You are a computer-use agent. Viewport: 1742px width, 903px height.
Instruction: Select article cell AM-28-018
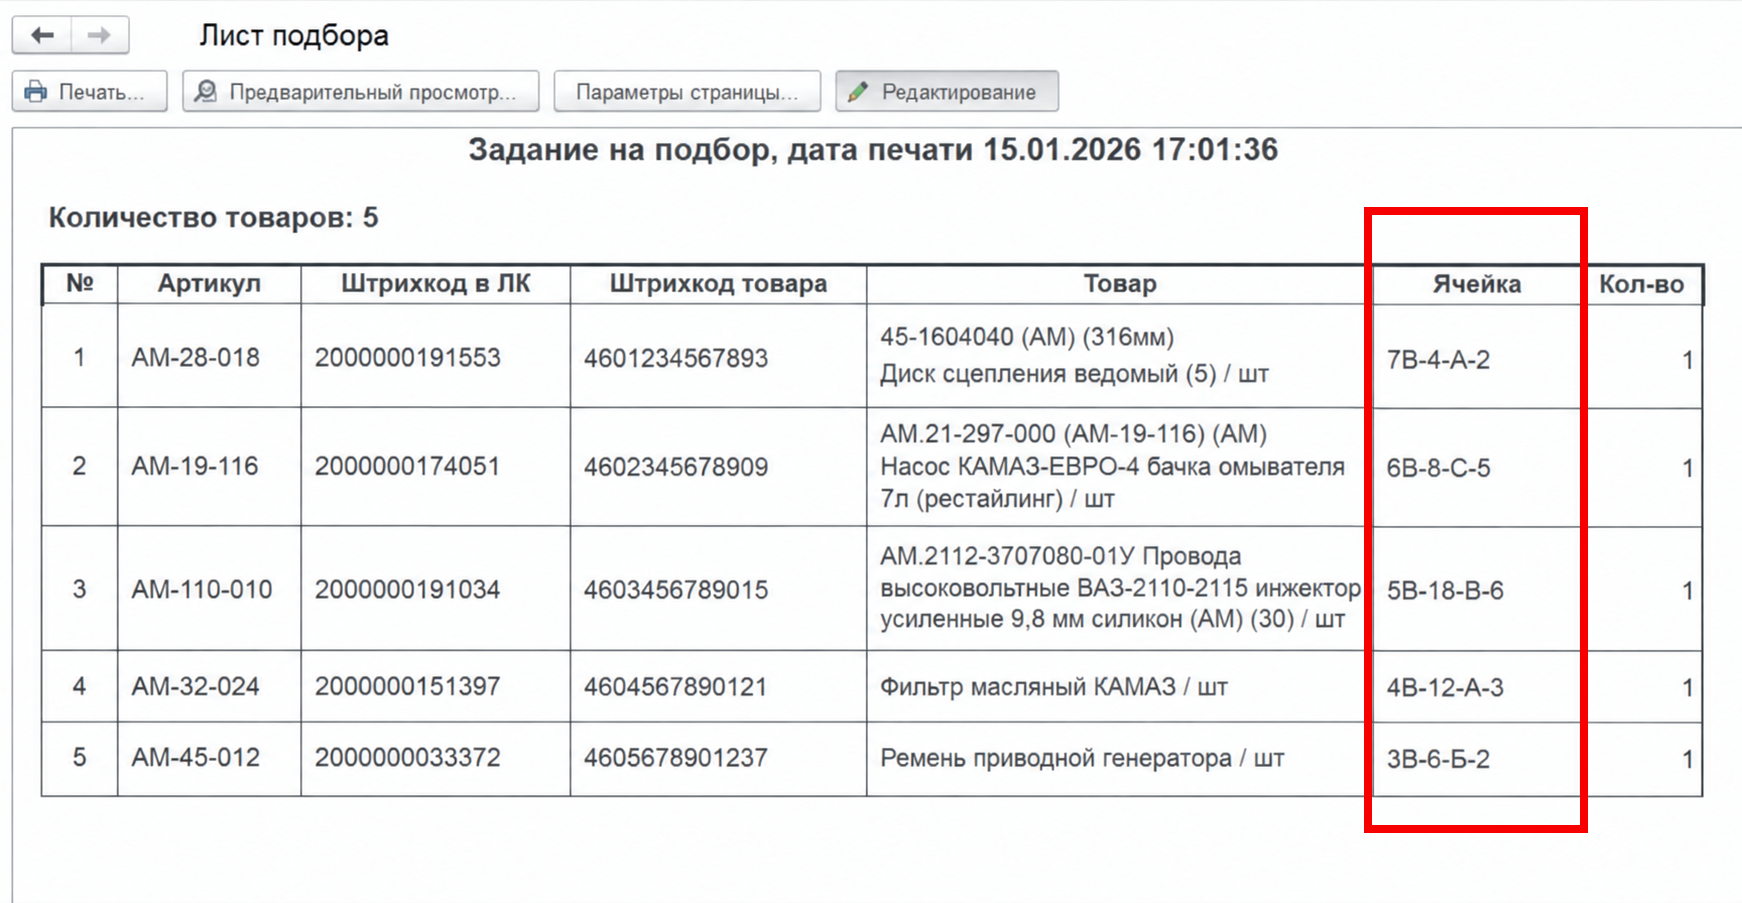(x=209, y=356)
